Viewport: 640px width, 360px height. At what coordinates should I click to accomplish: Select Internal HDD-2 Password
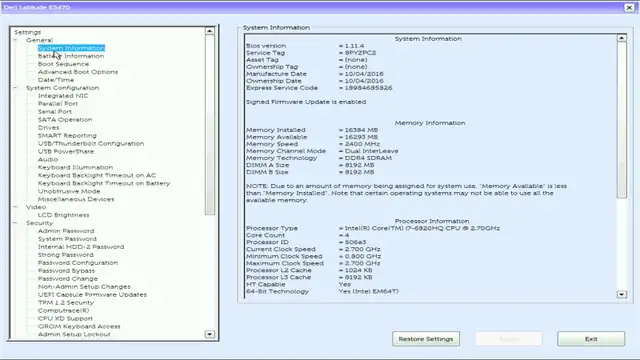click(81, 247)
